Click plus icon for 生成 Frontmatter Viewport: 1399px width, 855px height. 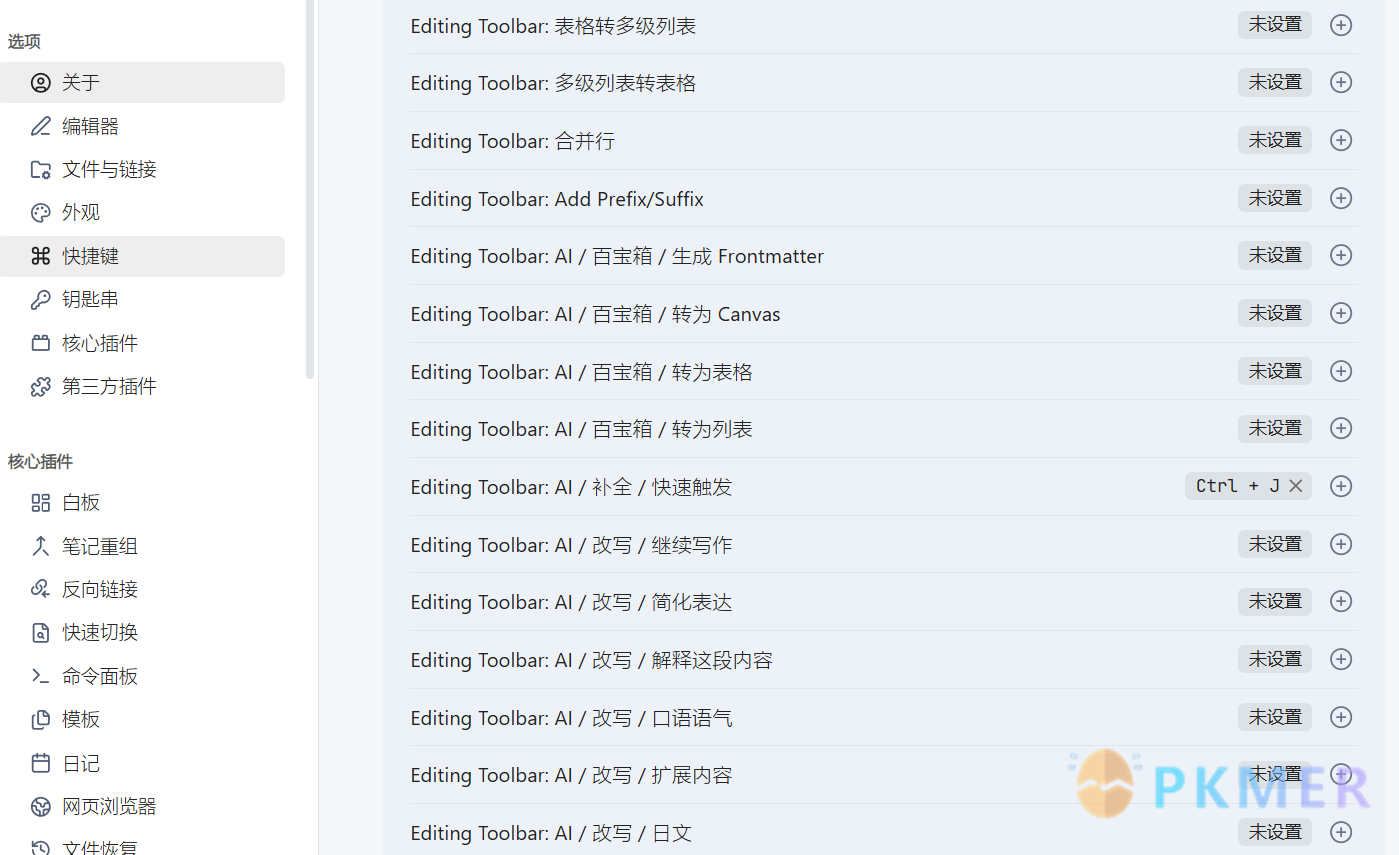[x=1340, y=255]
